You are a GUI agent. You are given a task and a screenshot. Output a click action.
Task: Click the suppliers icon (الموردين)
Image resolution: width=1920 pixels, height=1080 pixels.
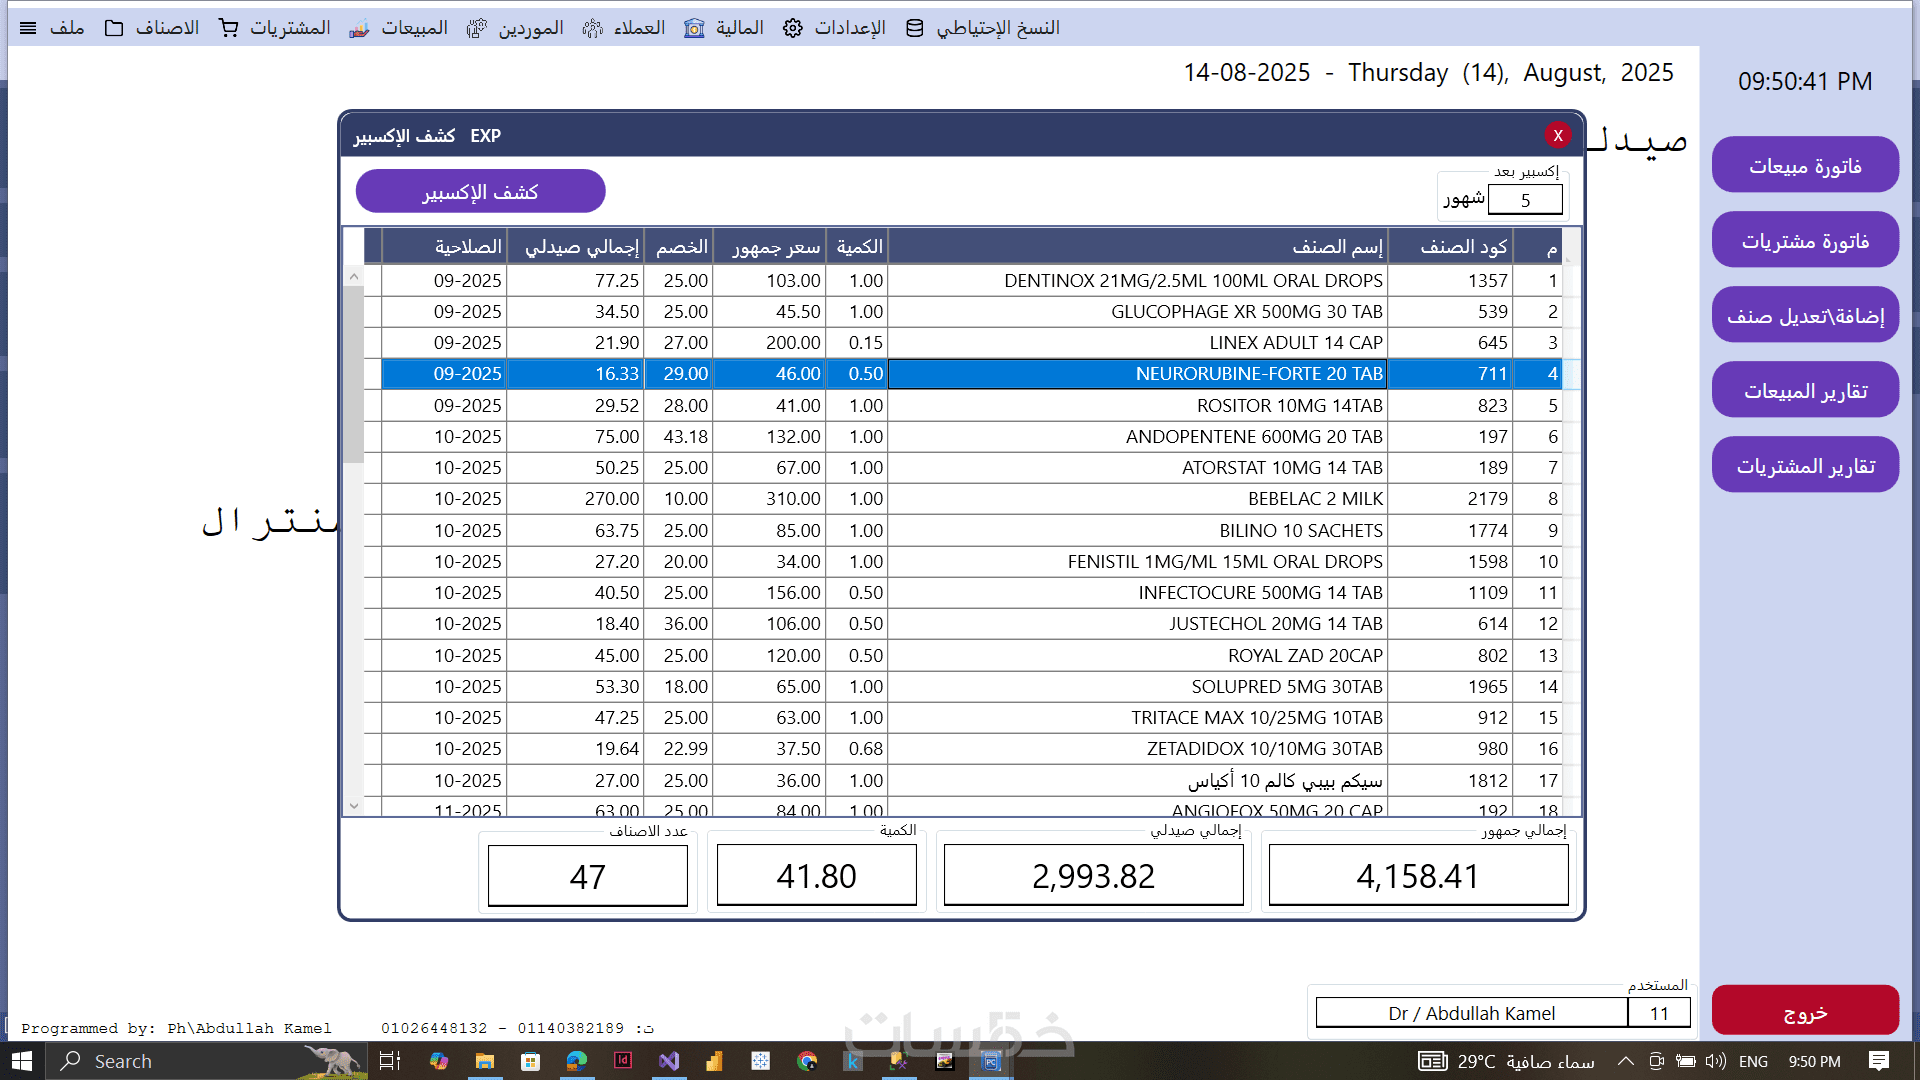(x=477, y=28)
